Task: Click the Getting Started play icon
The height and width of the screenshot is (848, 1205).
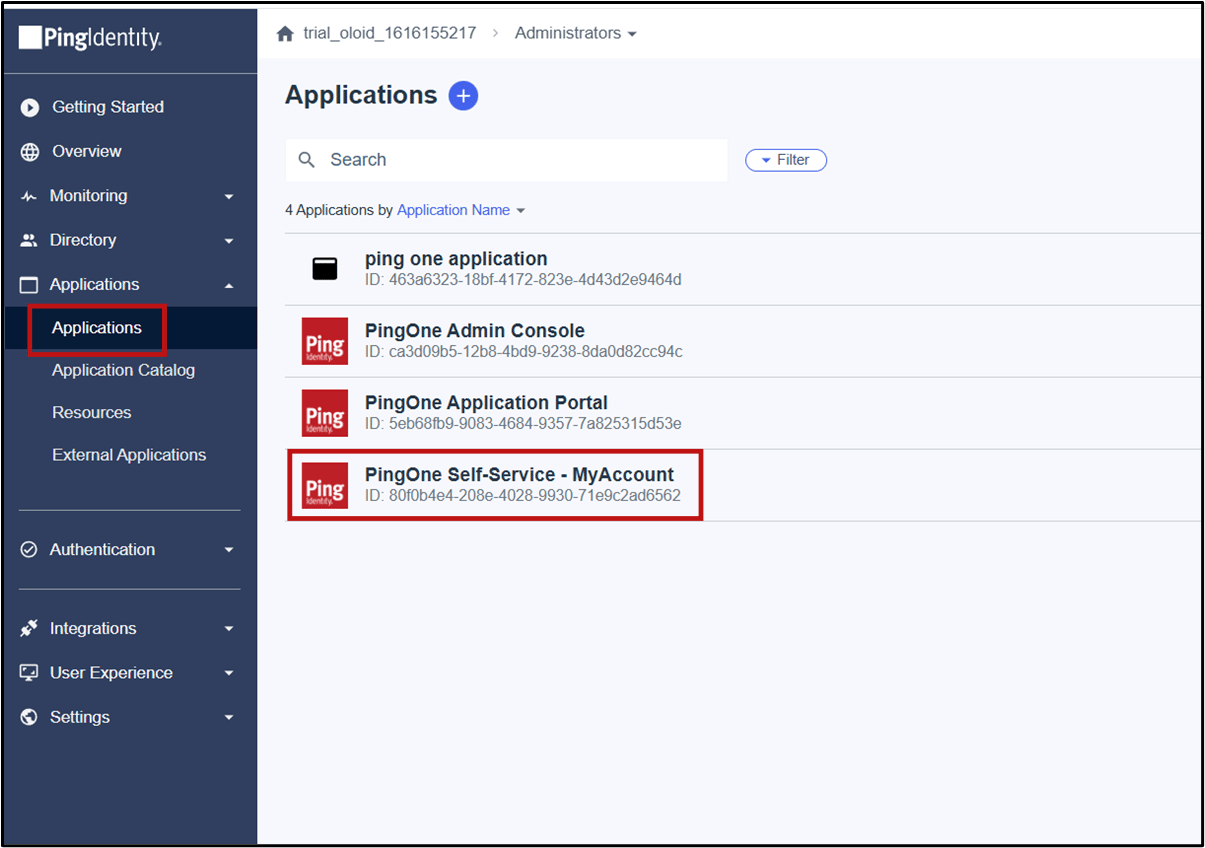Action: [30, 107]
